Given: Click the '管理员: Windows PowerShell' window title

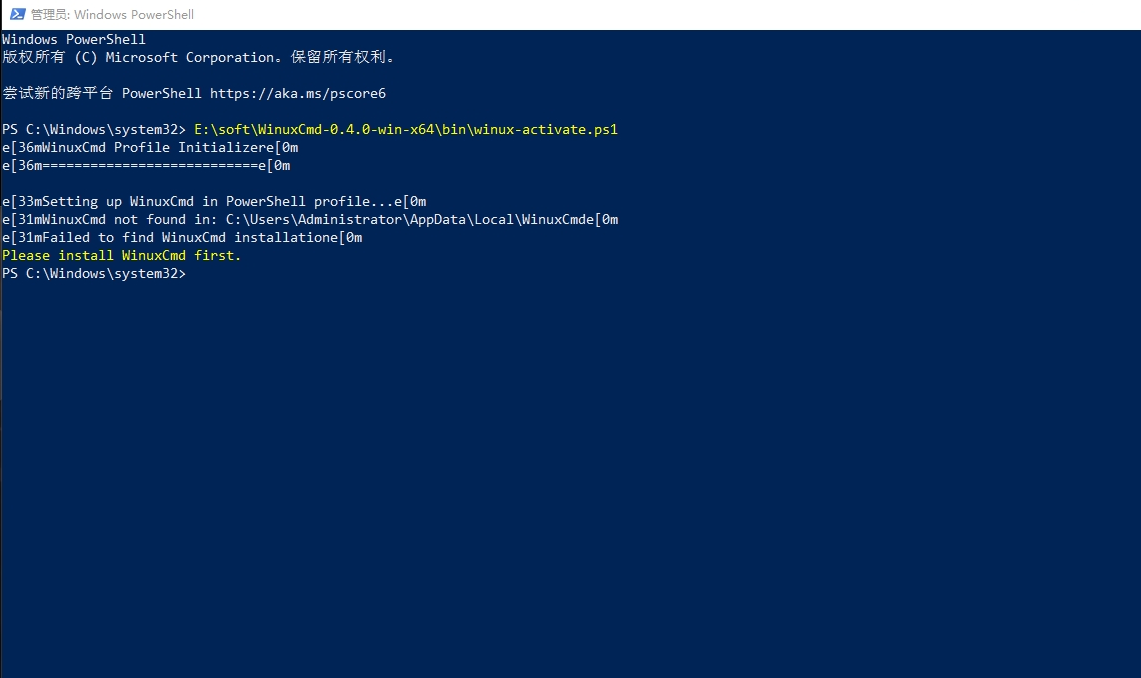Looking at the screenshot, I should [x=112, y=15].
